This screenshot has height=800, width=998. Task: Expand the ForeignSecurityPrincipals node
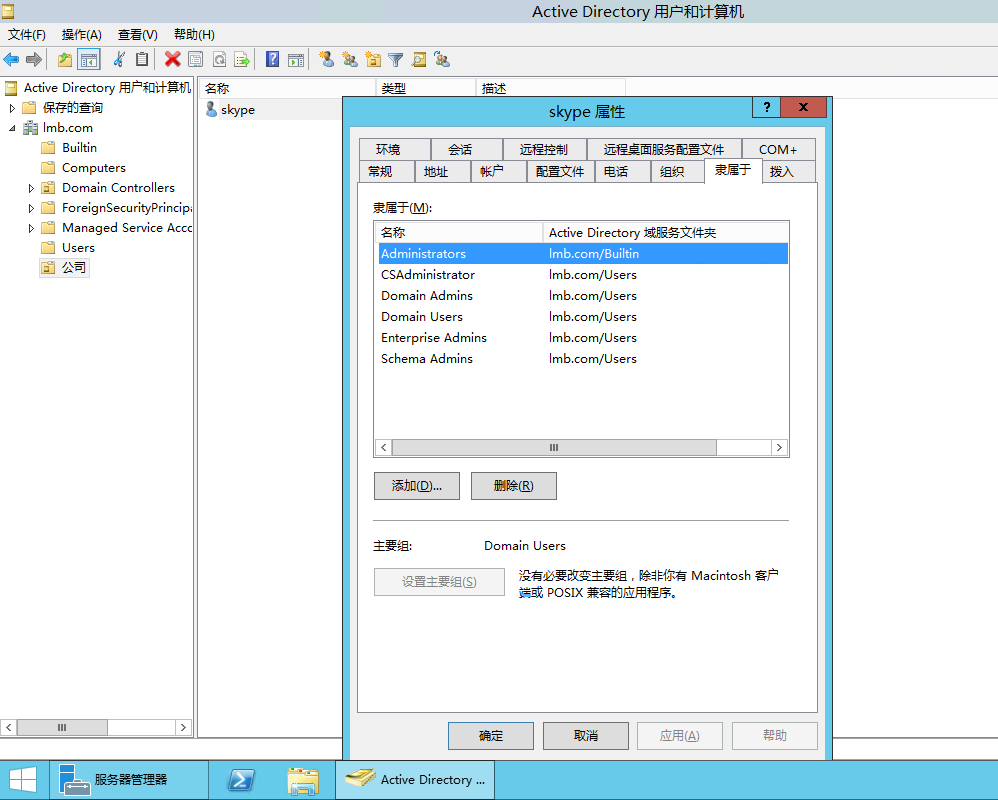point(31,208)
